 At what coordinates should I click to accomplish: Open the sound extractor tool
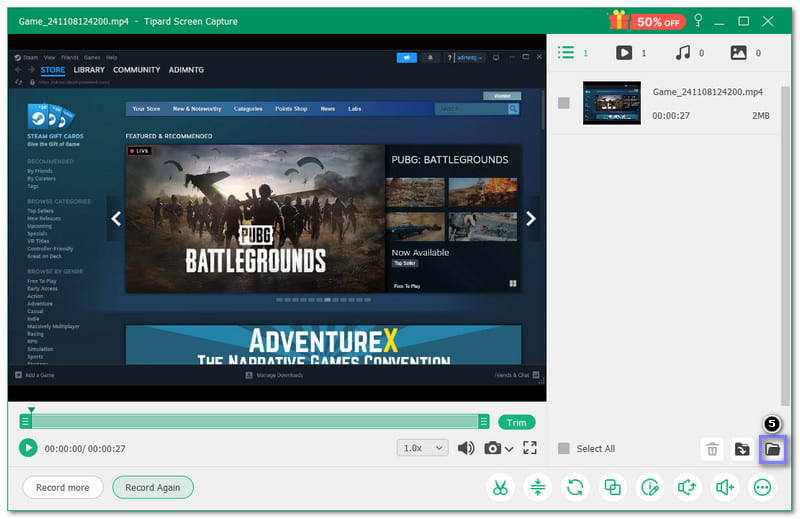[687, 487]
